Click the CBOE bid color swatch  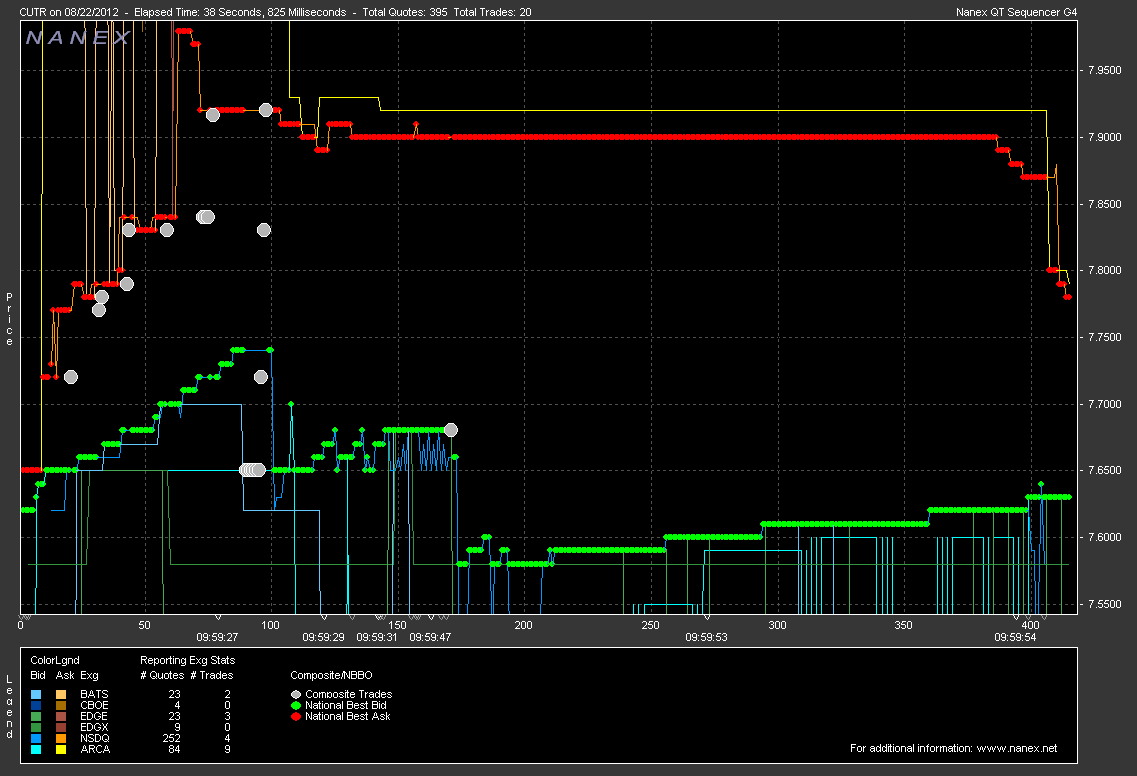(36, 706)
